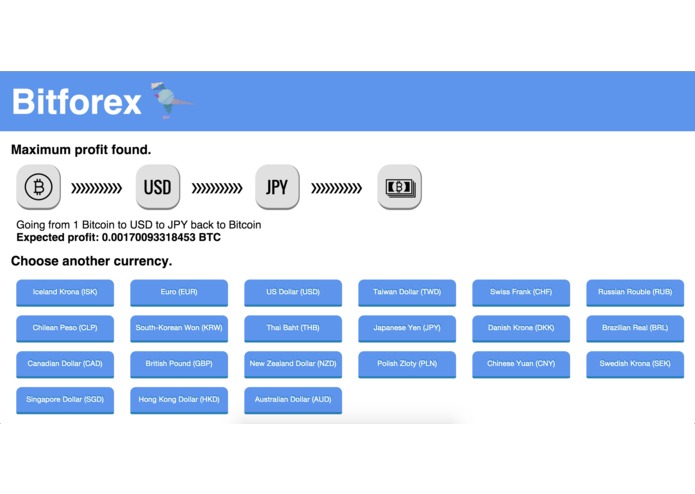Choose Thai Baht (THB) currency
The height and width of the screenshot is (494, 695).
pos(293,328)
